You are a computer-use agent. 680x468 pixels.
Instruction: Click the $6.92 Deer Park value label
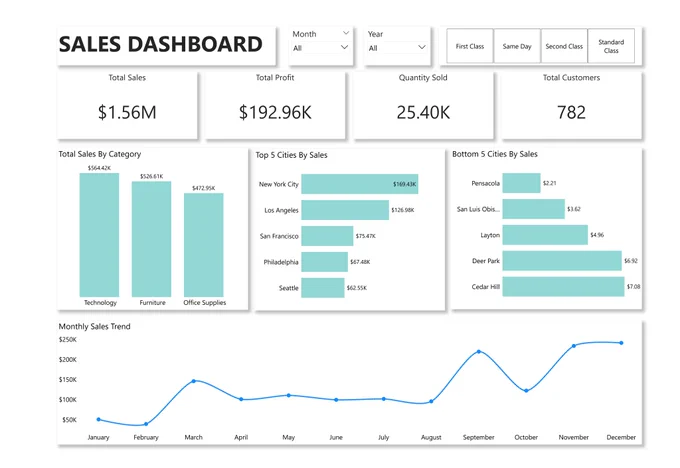tap(631, 261)
